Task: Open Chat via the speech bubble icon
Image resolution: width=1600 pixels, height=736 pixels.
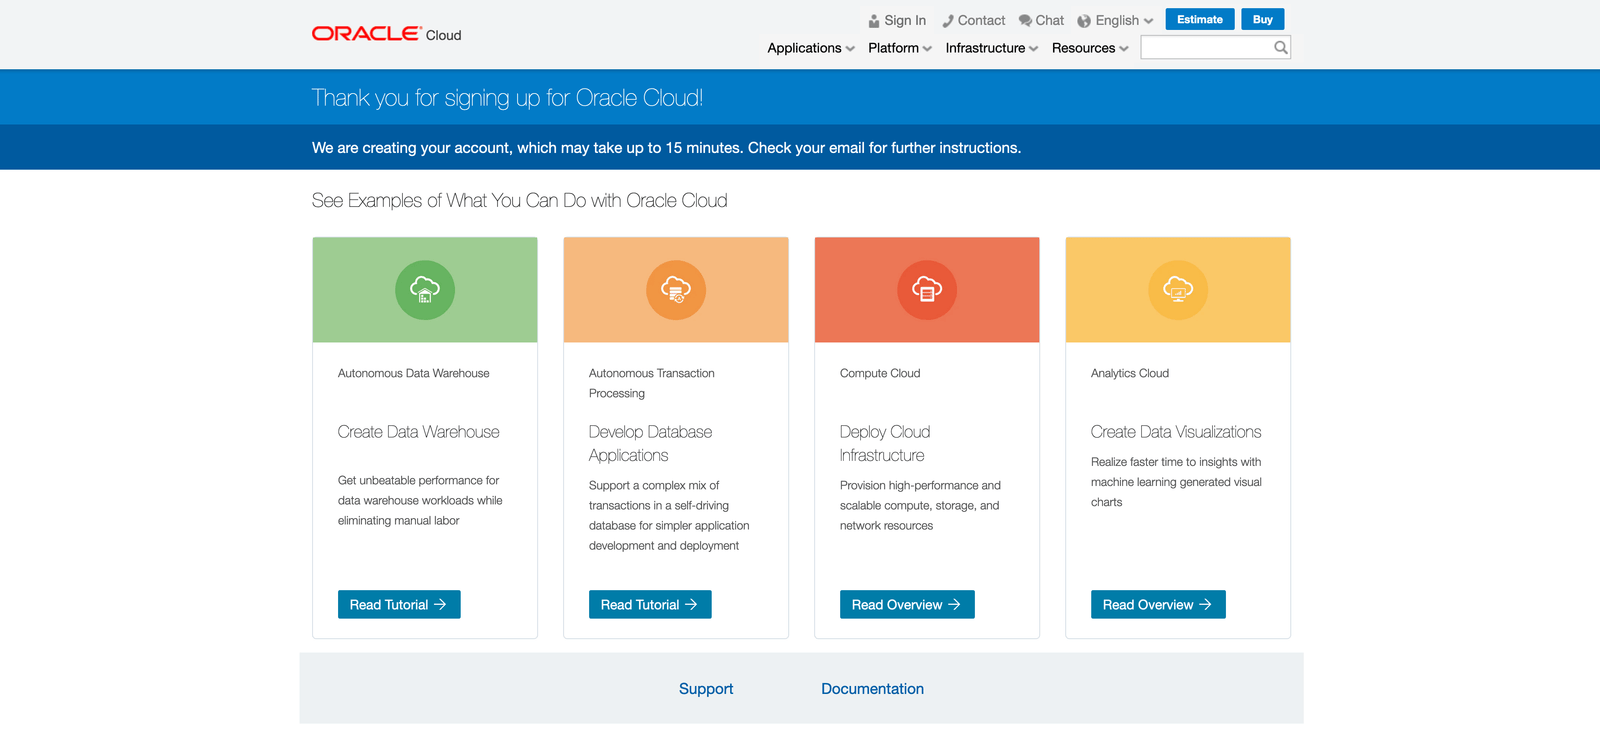Action: (x=1025, y=21)
